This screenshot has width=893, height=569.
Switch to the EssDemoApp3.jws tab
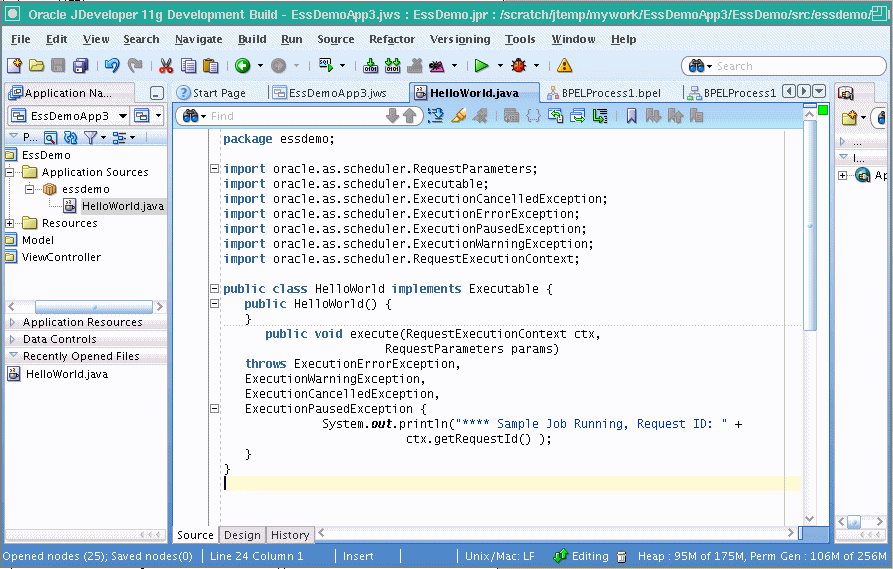point(330,93)
